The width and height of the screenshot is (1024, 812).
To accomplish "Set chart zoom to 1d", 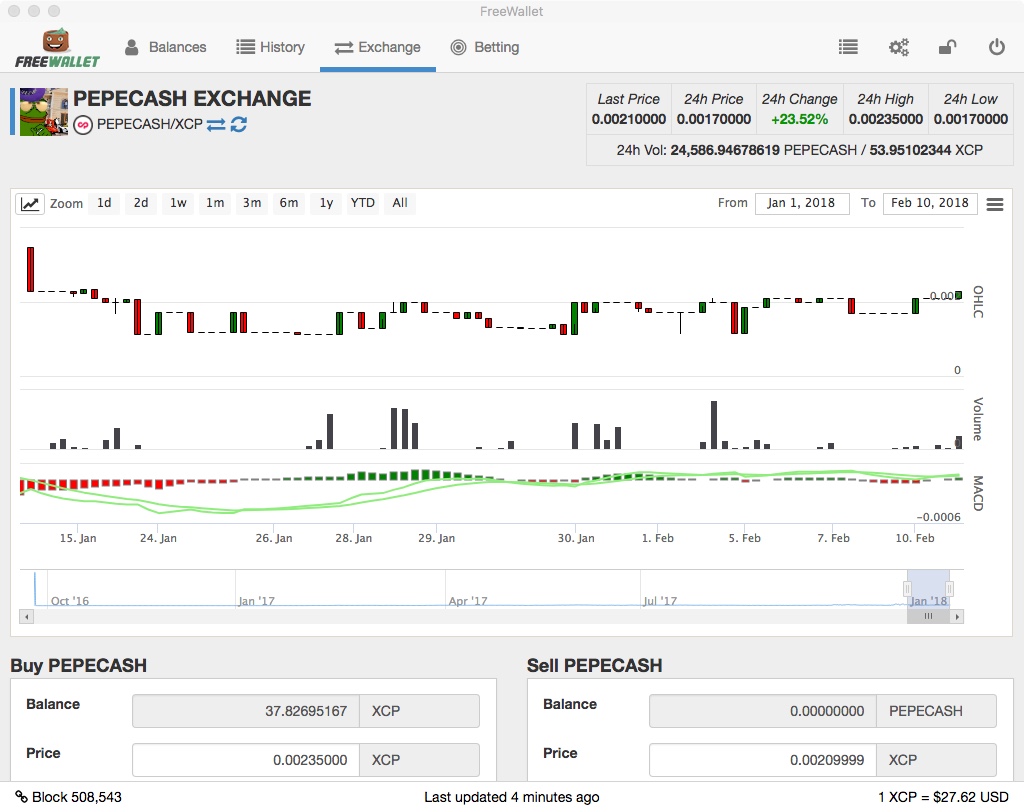I will [104, 203].
